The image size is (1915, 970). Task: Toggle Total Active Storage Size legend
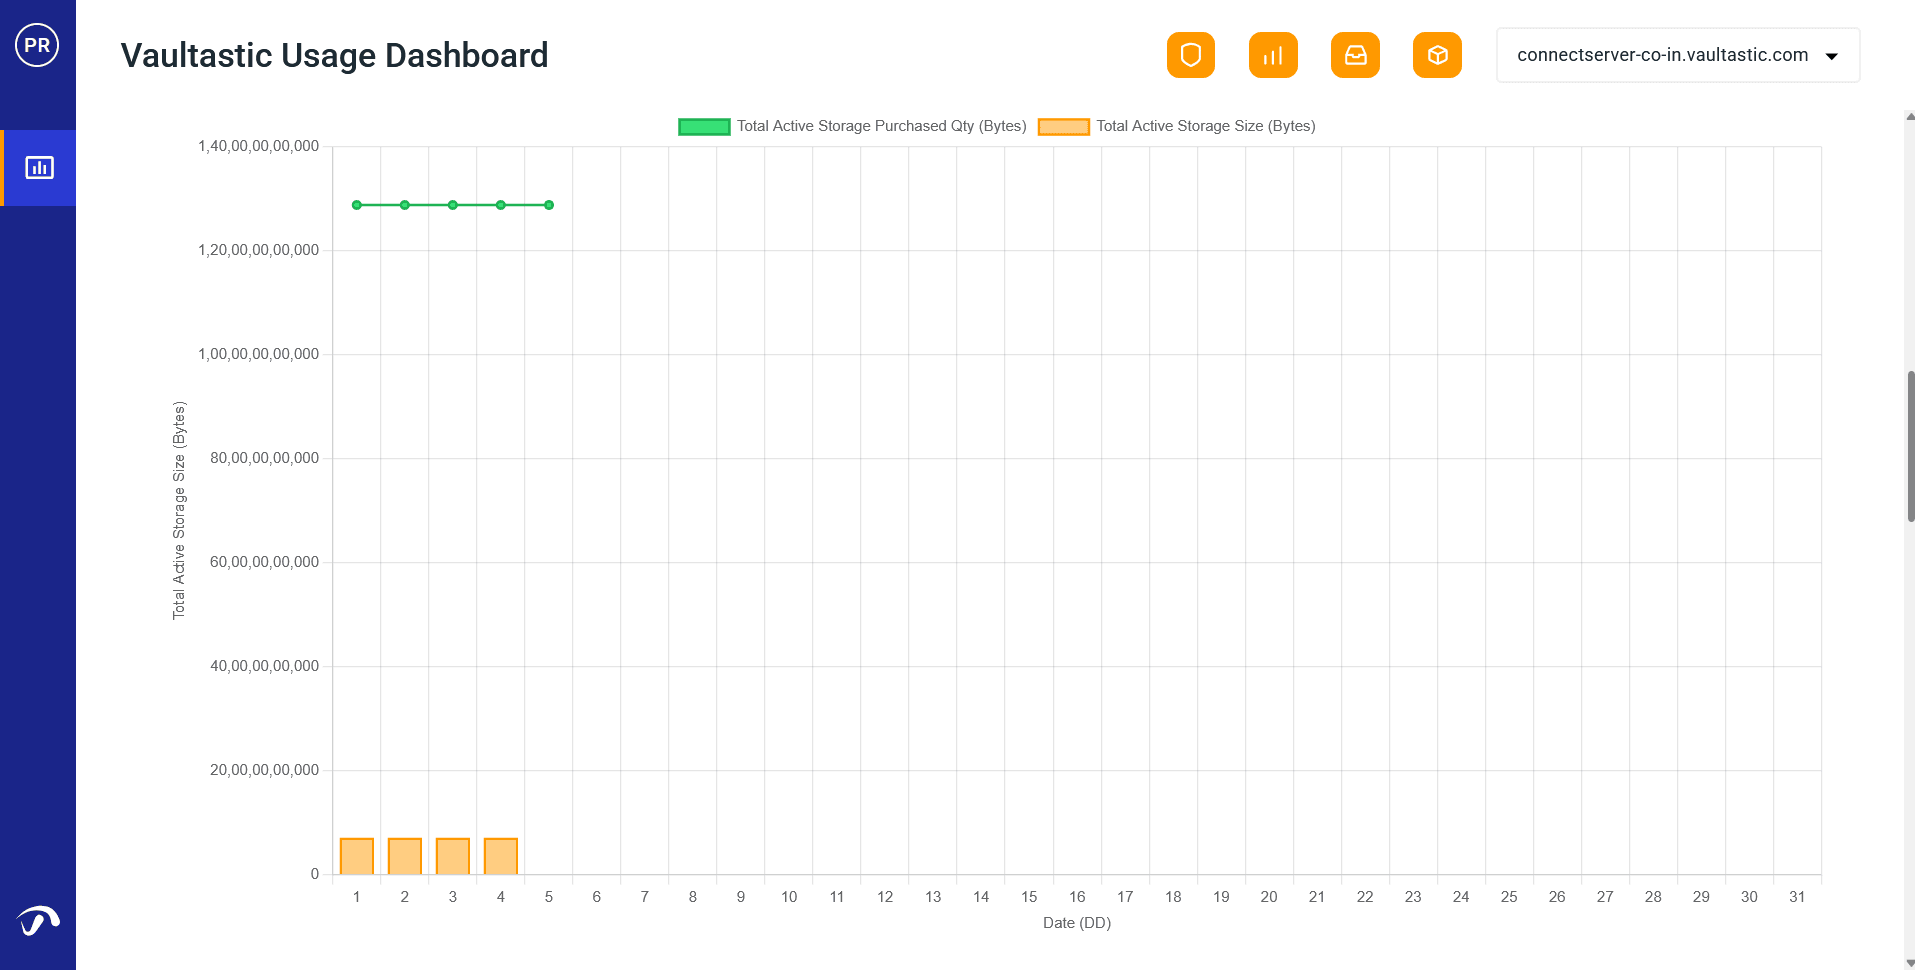pos(1205,126)
